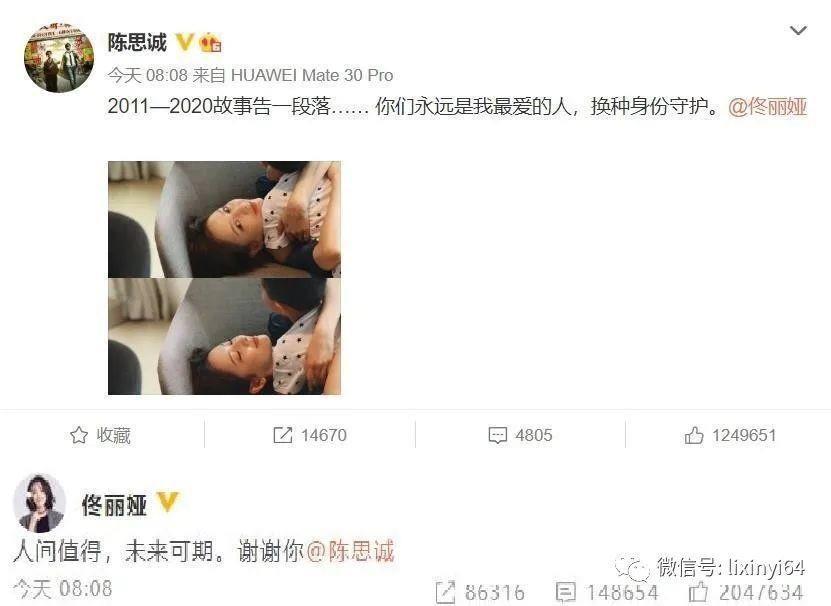This screenshot has width=831, height=606.
Task: Open the @陈思诚 mention link
Action: [x=350, y=551]
